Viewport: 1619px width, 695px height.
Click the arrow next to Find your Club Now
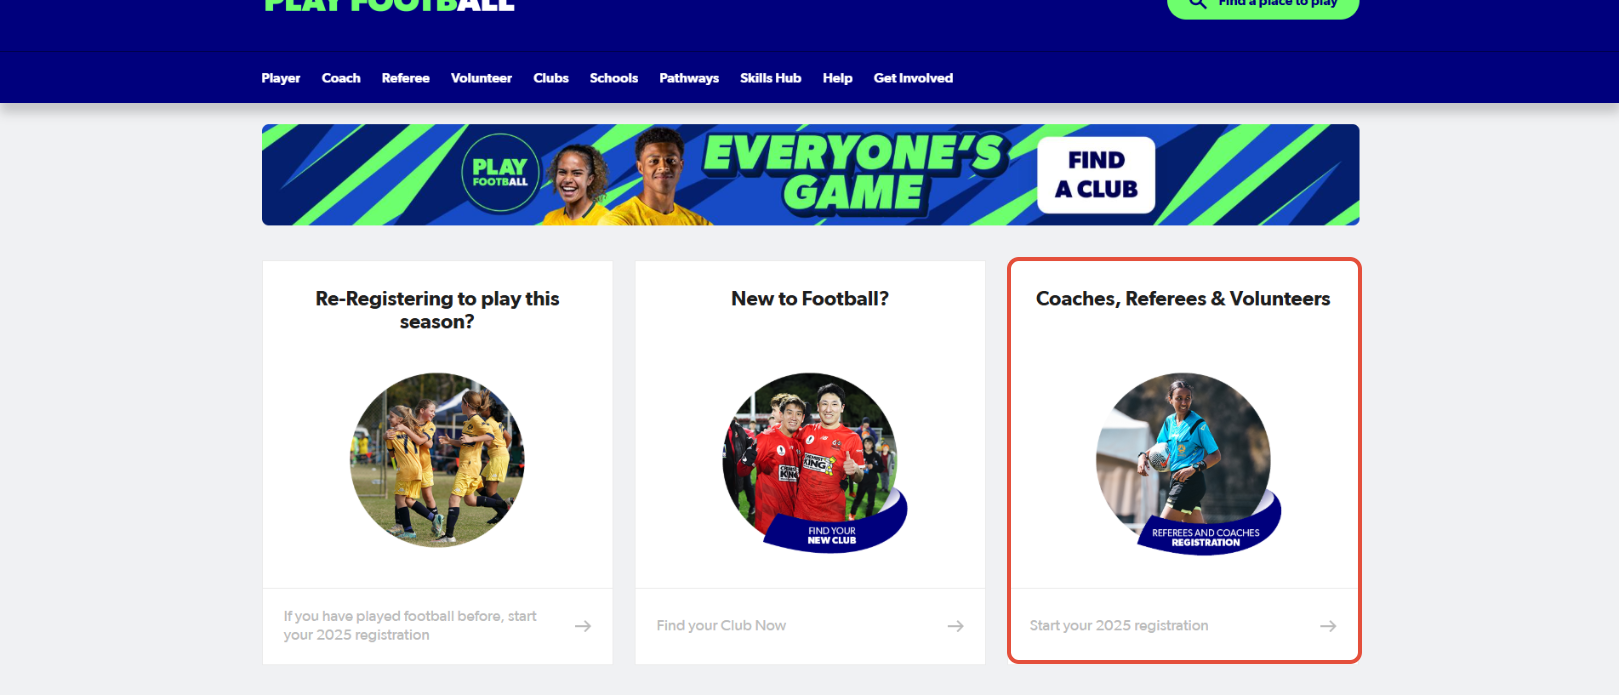[956, 626]
